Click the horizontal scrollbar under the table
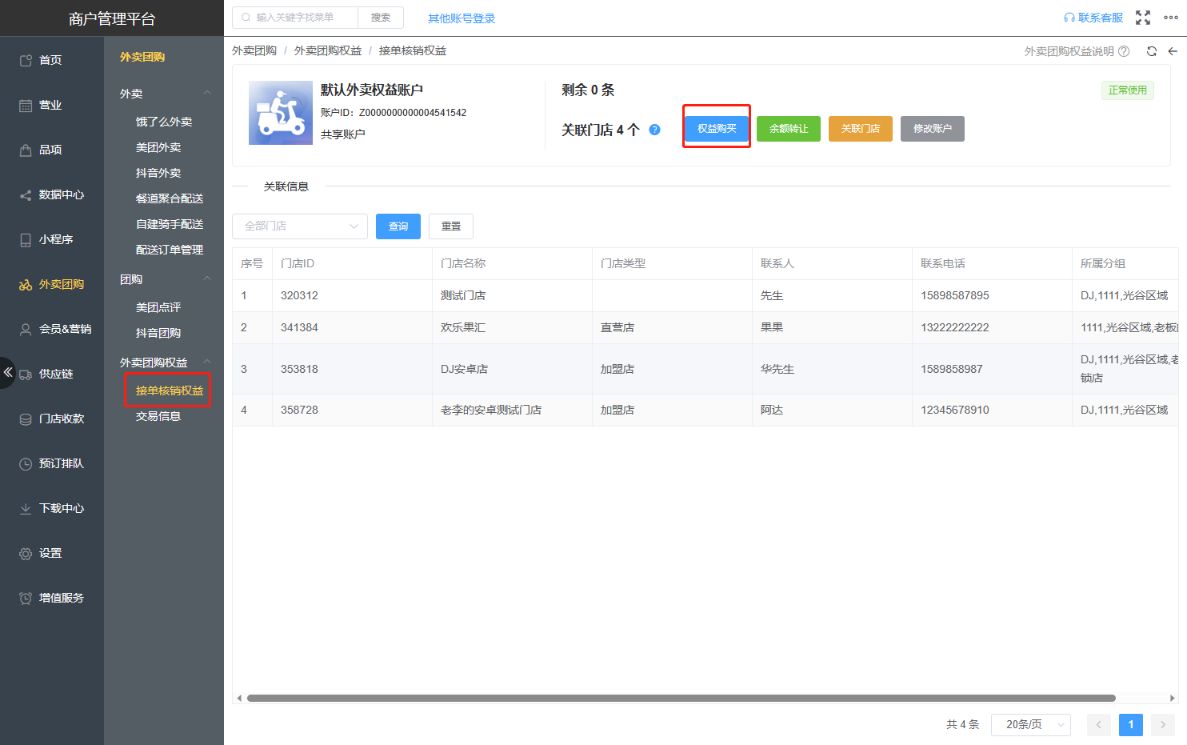 [681, 698]
